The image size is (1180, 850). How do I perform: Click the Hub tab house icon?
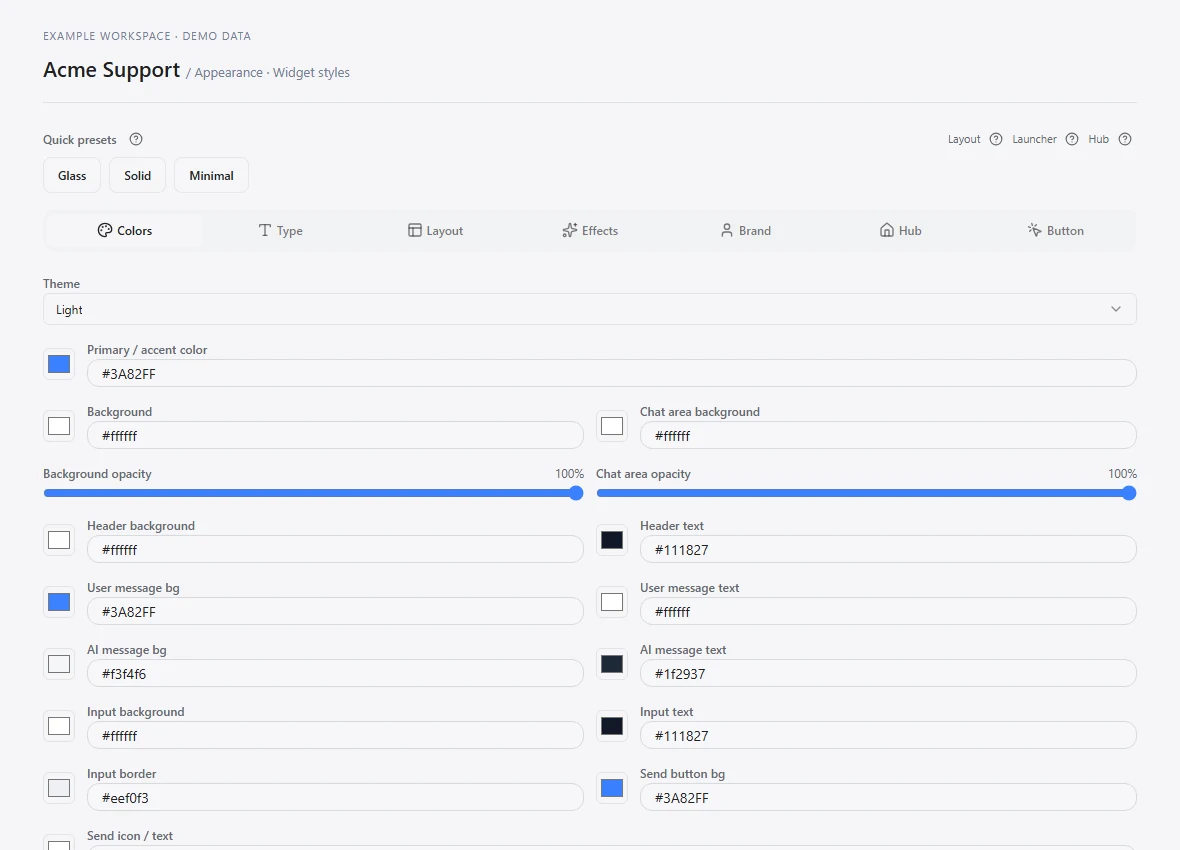click(x=887, y=230)
